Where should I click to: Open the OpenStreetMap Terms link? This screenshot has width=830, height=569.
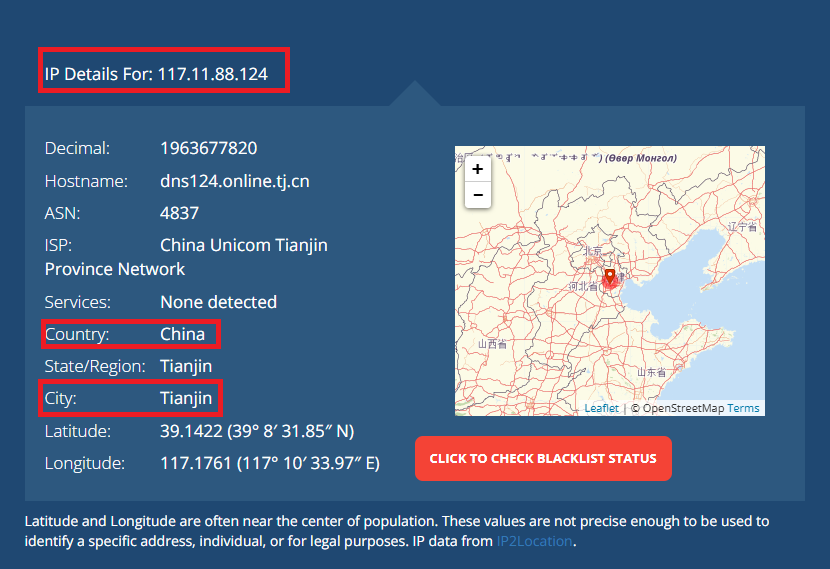tap(743, 408)
